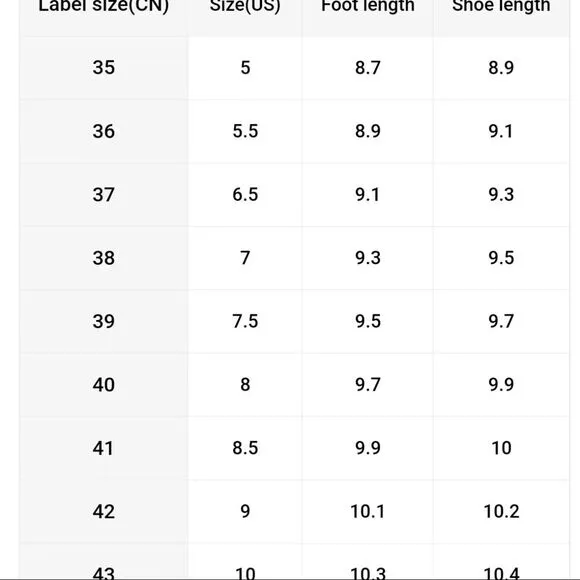The height and width of the screenshot is (580, 580).
Task: Click the Shoe length column header
Action: pos(501,15)
